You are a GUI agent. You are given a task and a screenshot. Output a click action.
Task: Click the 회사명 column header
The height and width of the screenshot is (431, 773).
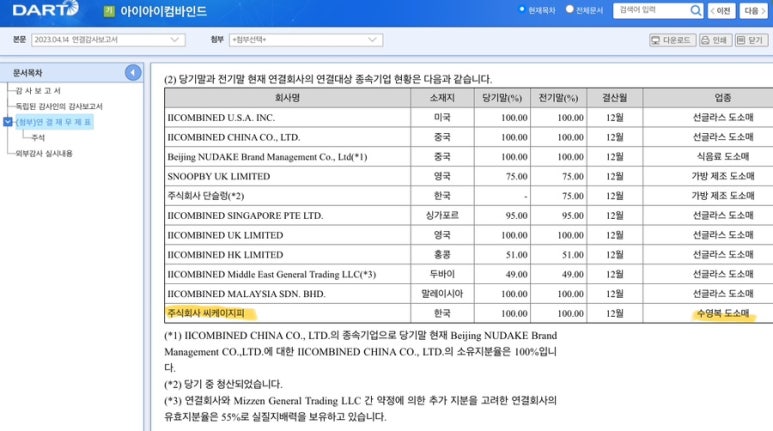point(287,98)
